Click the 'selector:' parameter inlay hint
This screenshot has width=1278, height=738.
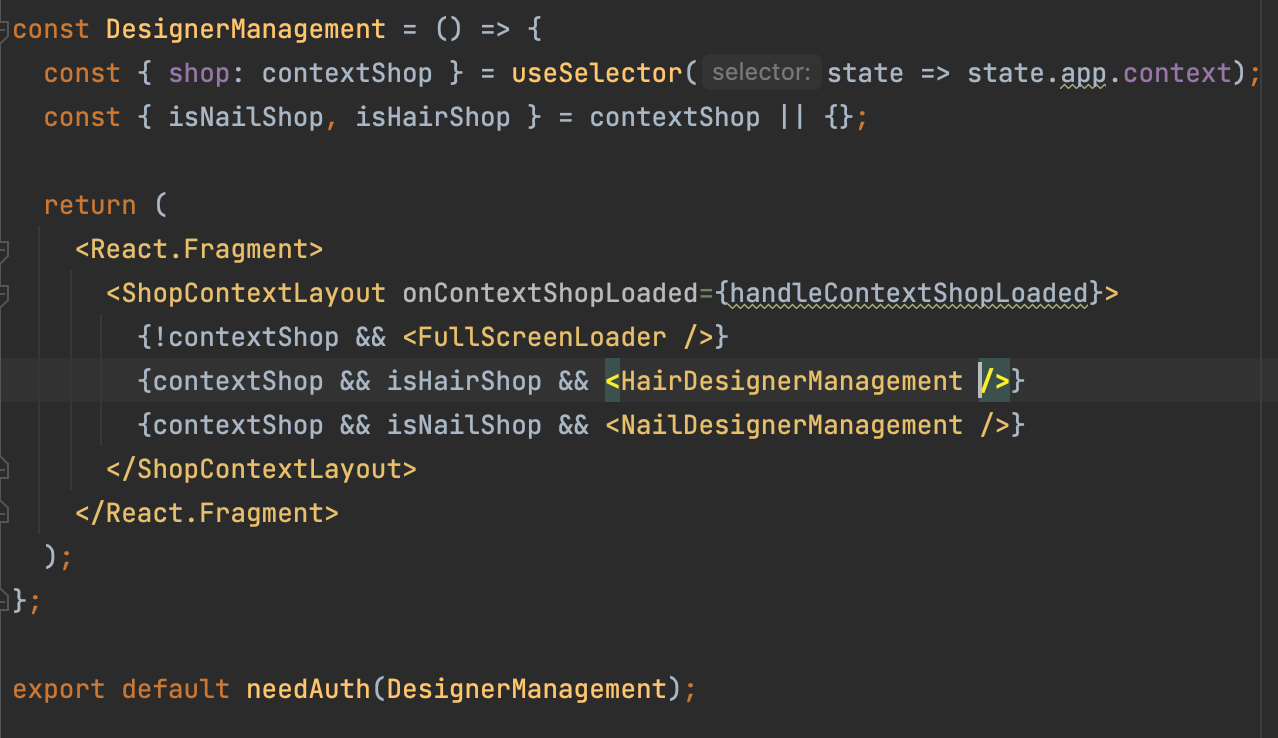click(x=761, y=73)
